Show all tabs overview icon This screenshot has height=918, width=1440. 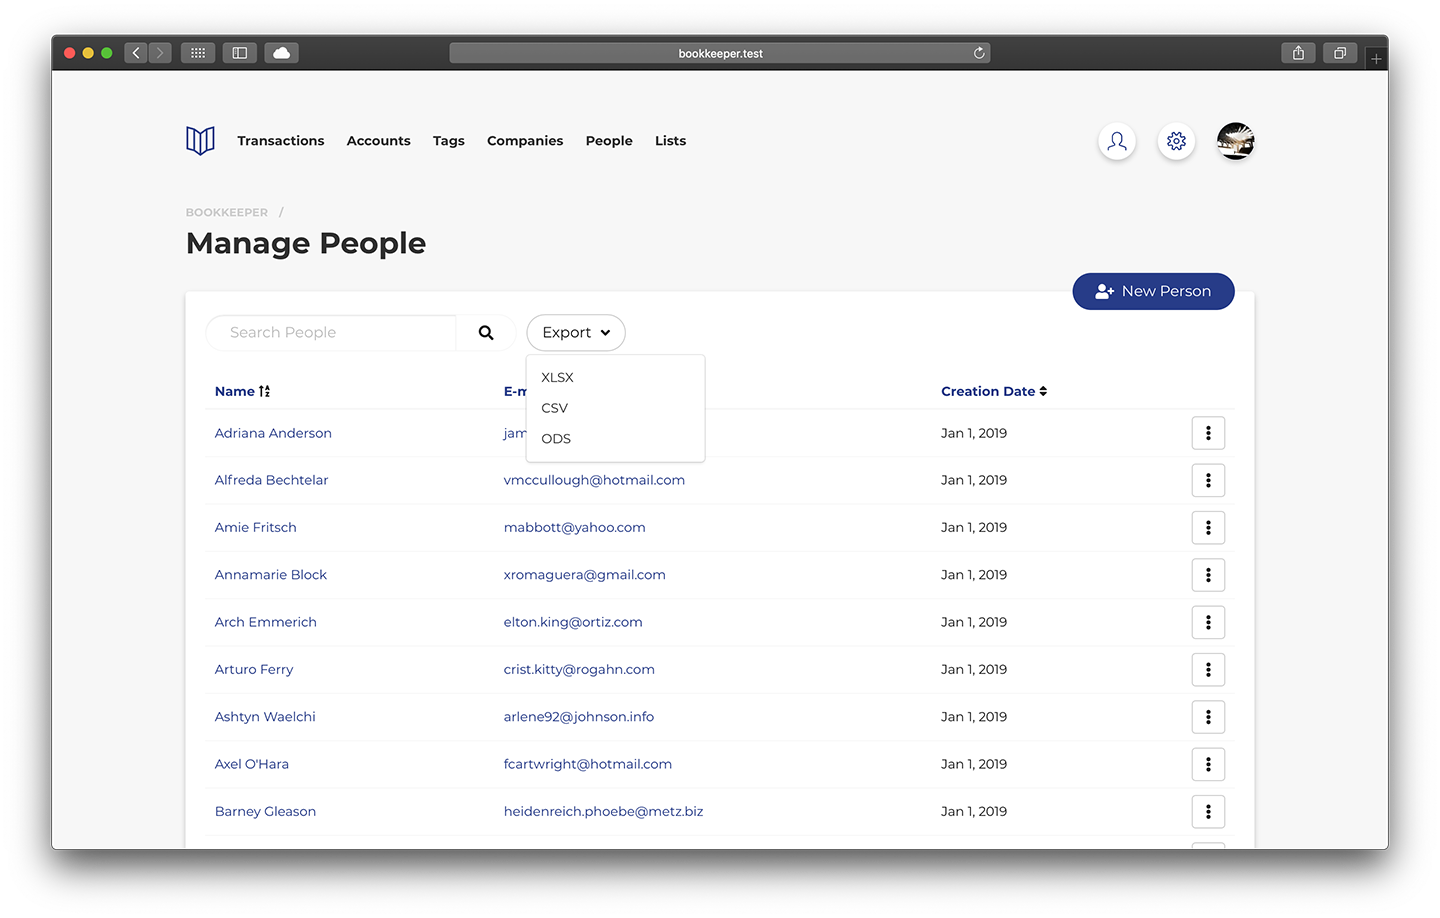(x=1340, y=53)
